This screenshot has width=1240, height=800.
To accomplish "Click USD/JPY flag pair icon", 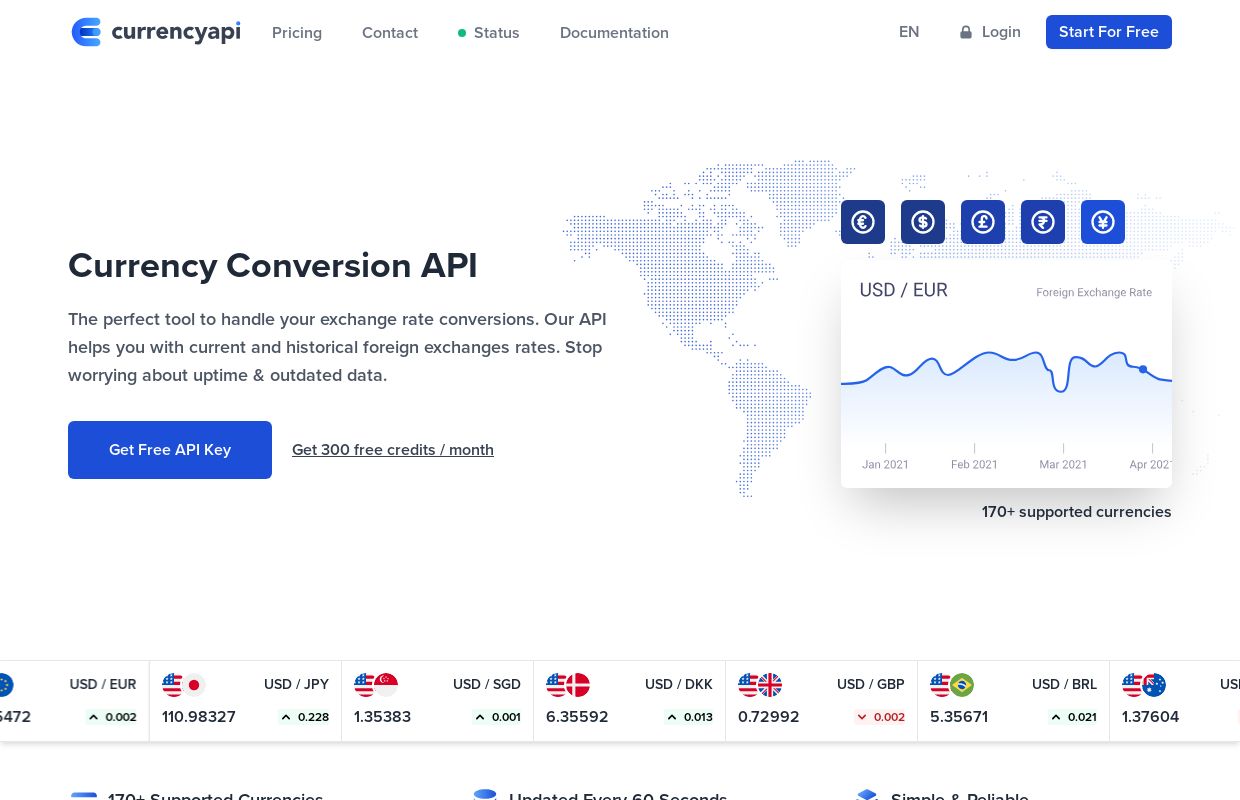I will point(184,685).
